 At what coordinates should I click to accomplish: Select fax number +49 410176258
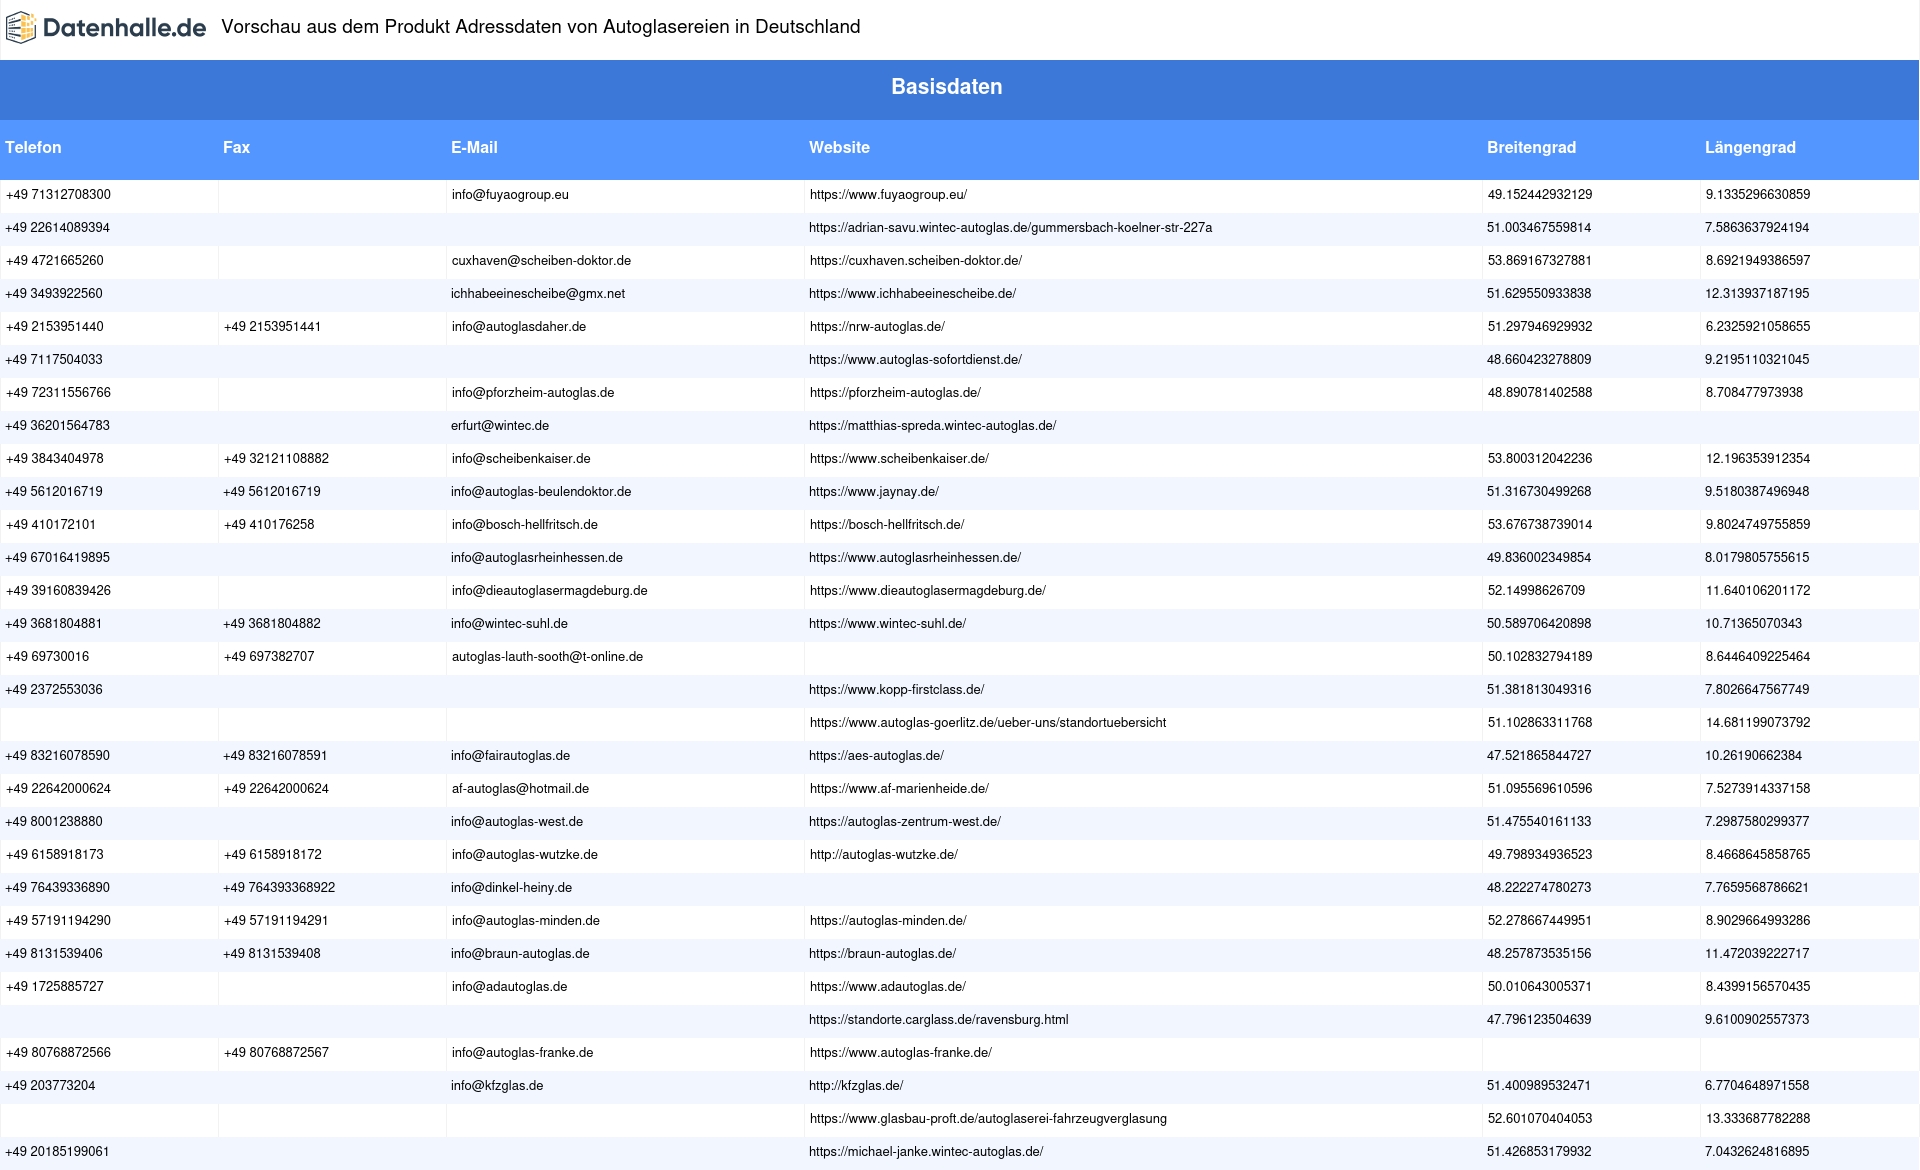pyautogui.click(x=269, y=525)
